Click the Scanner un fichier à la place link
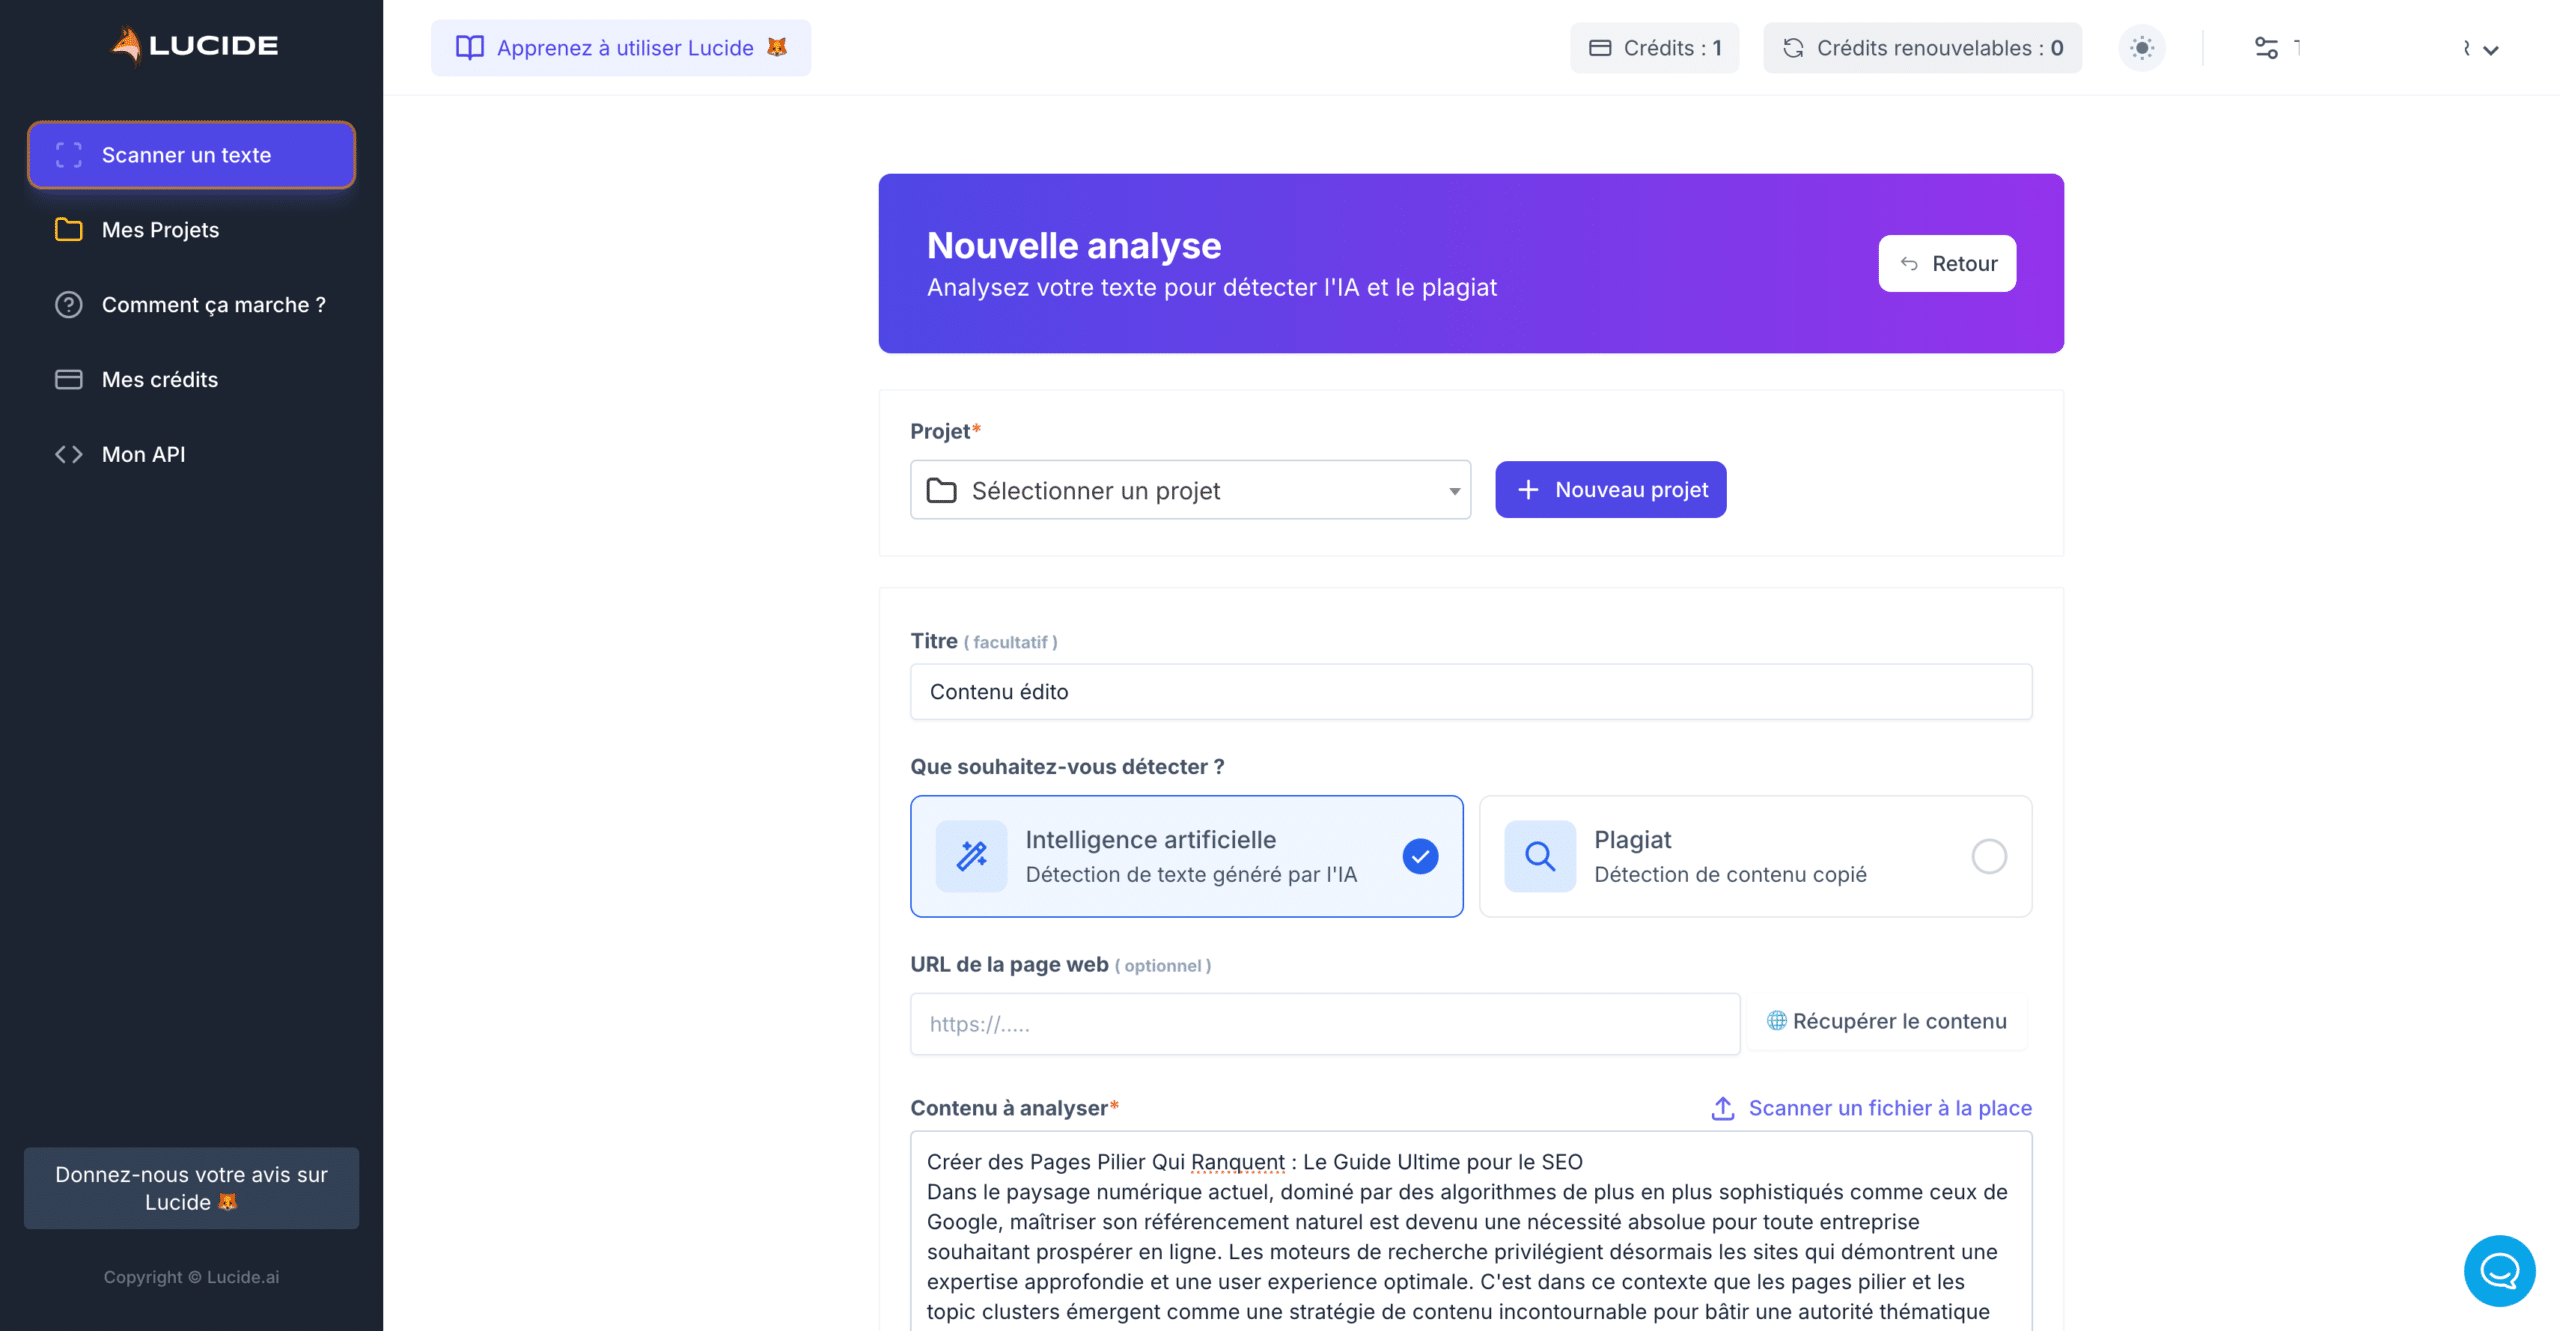 1888,1108
